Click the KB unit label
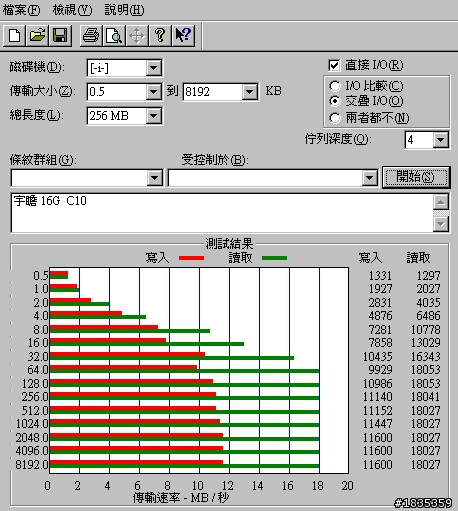 click(273, 91)
